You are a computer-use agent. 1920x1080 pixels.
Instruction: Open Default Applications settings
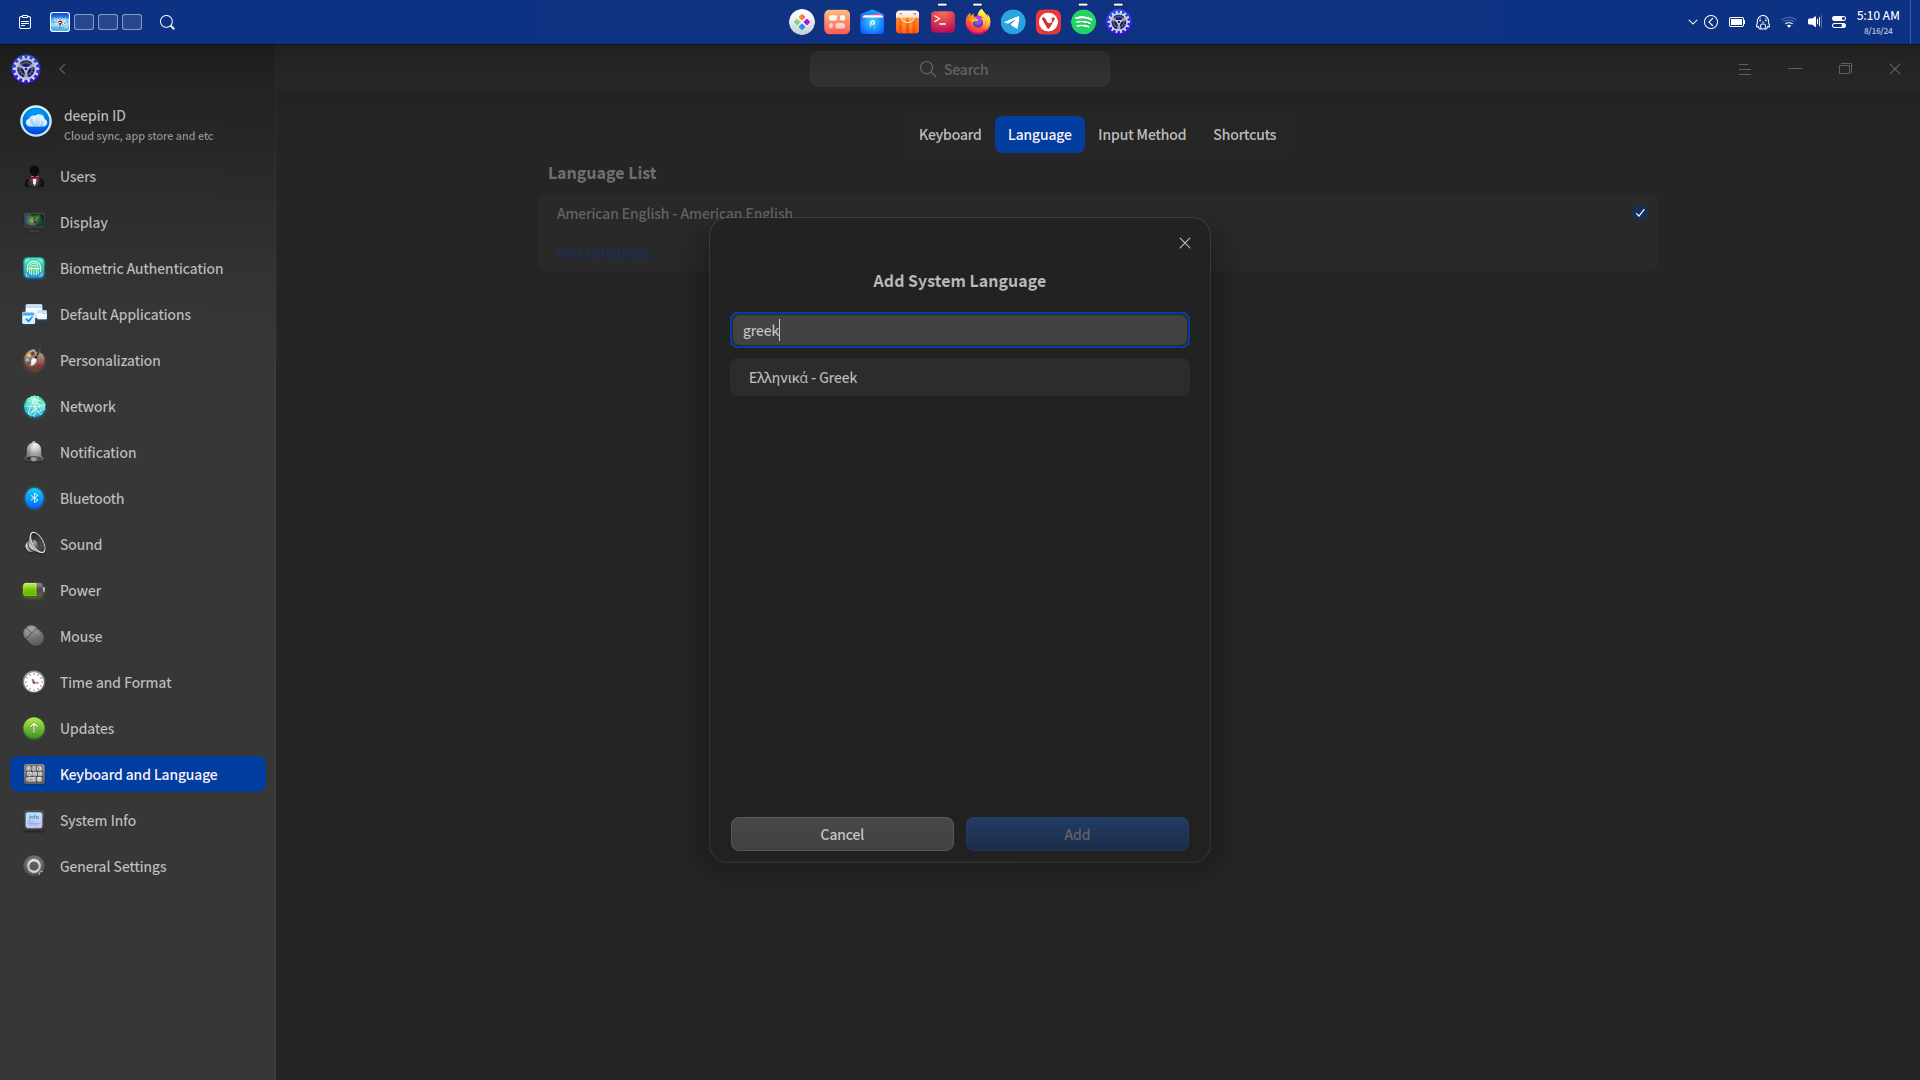(138, 315)
